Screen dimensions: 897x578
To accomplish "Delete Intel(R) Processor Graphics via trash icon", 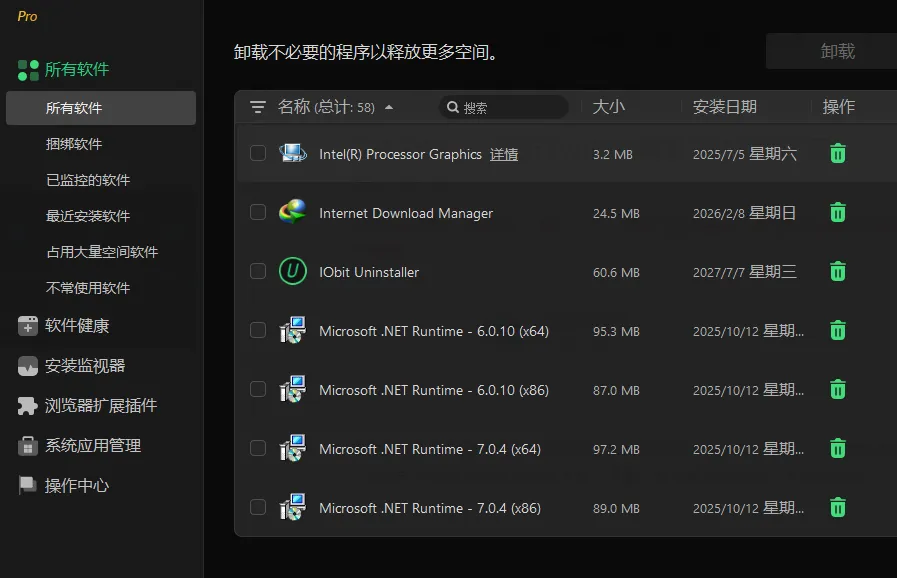I will [x=838, y=153].
